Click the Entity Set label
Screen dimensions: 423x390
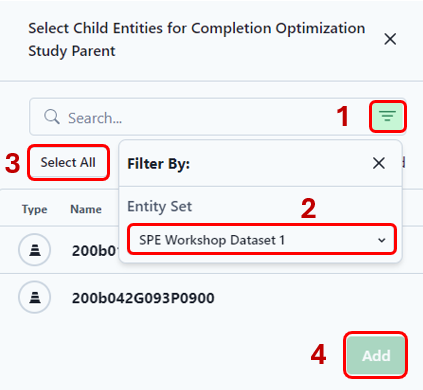(160, 207)
